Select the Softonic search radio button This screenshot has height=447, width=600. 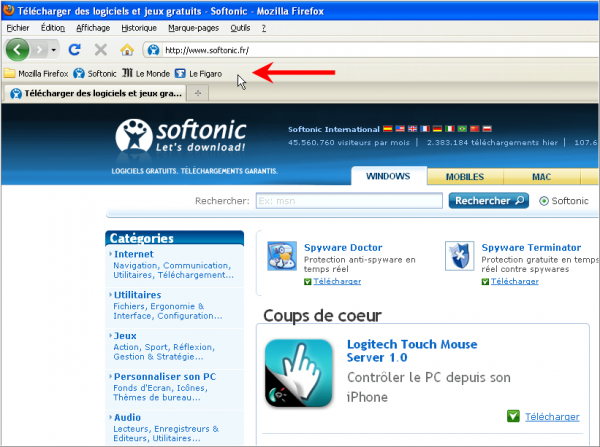point(544,201)
